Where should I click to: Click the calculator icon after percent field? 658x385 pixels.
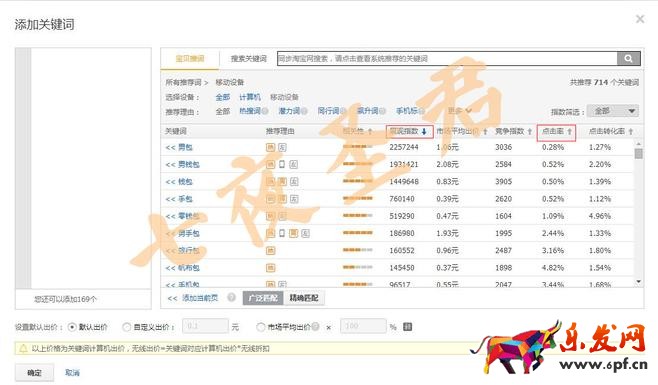[407, 326]
